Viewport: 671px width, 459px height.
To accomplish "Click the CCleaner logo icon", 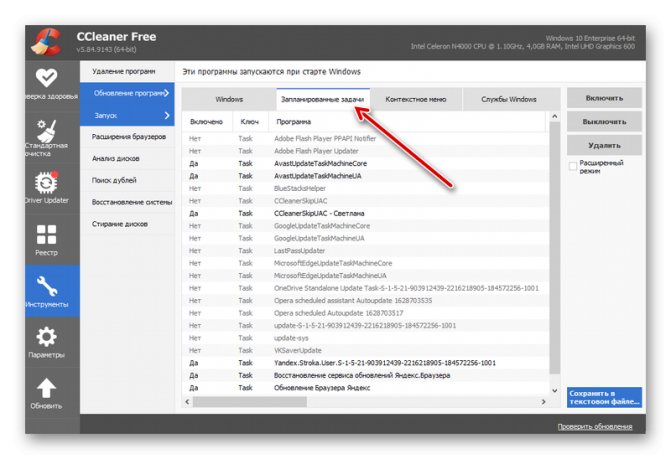I will pyautogui.click(x=47, y=41).
